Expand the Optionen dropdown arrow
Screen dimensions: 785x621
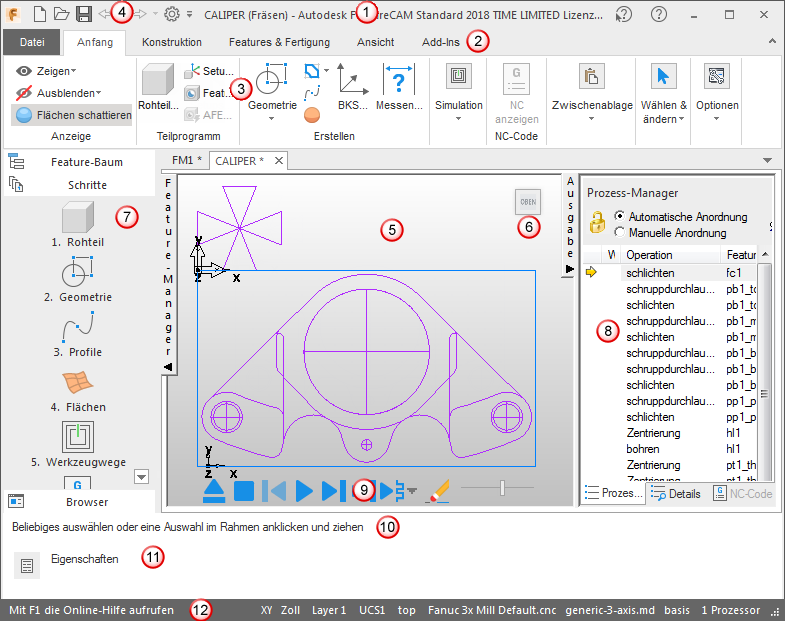tap(716, 119)
